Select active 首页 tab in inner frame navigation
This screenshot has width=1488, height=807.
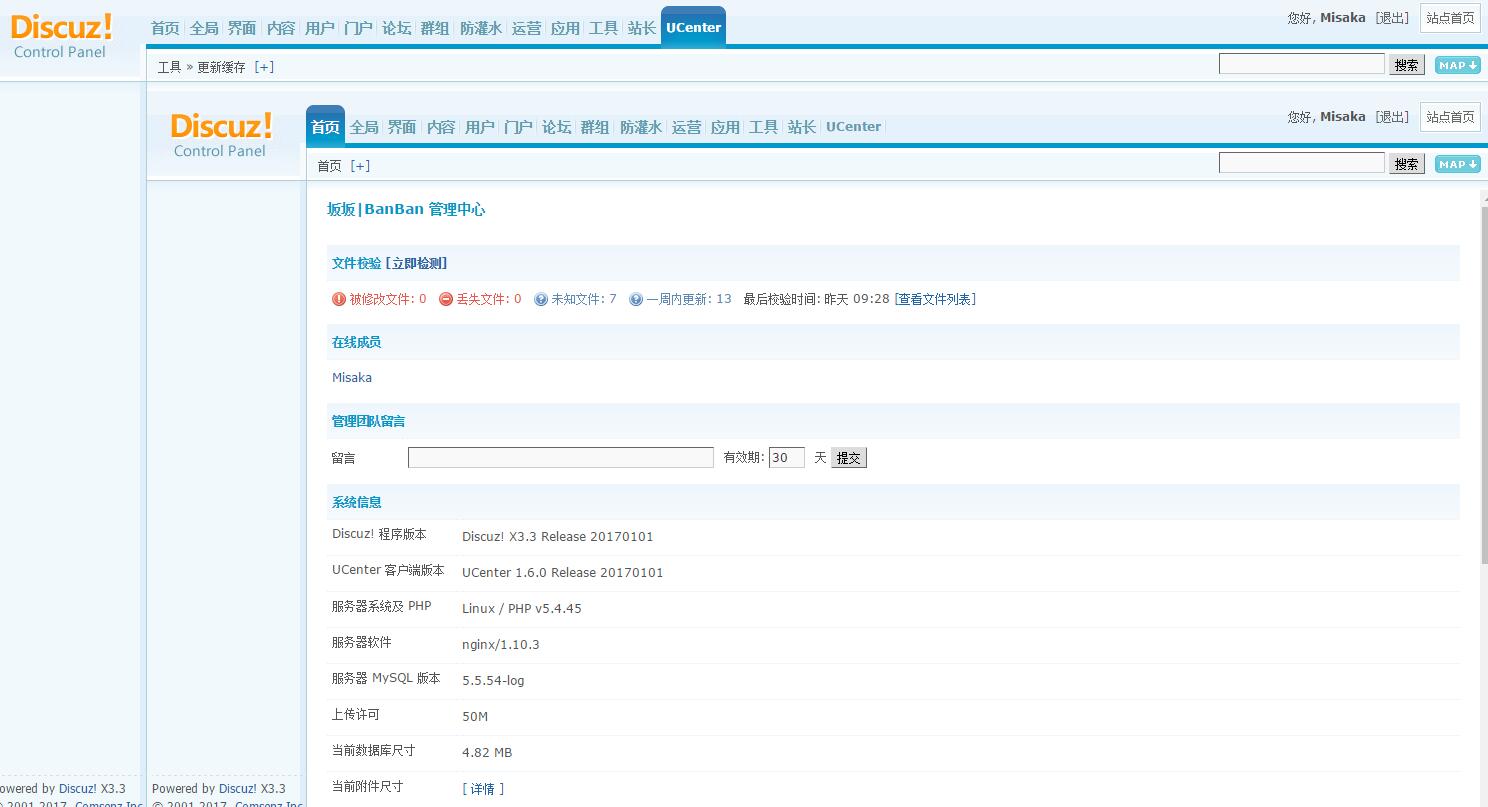coord(325,126)
